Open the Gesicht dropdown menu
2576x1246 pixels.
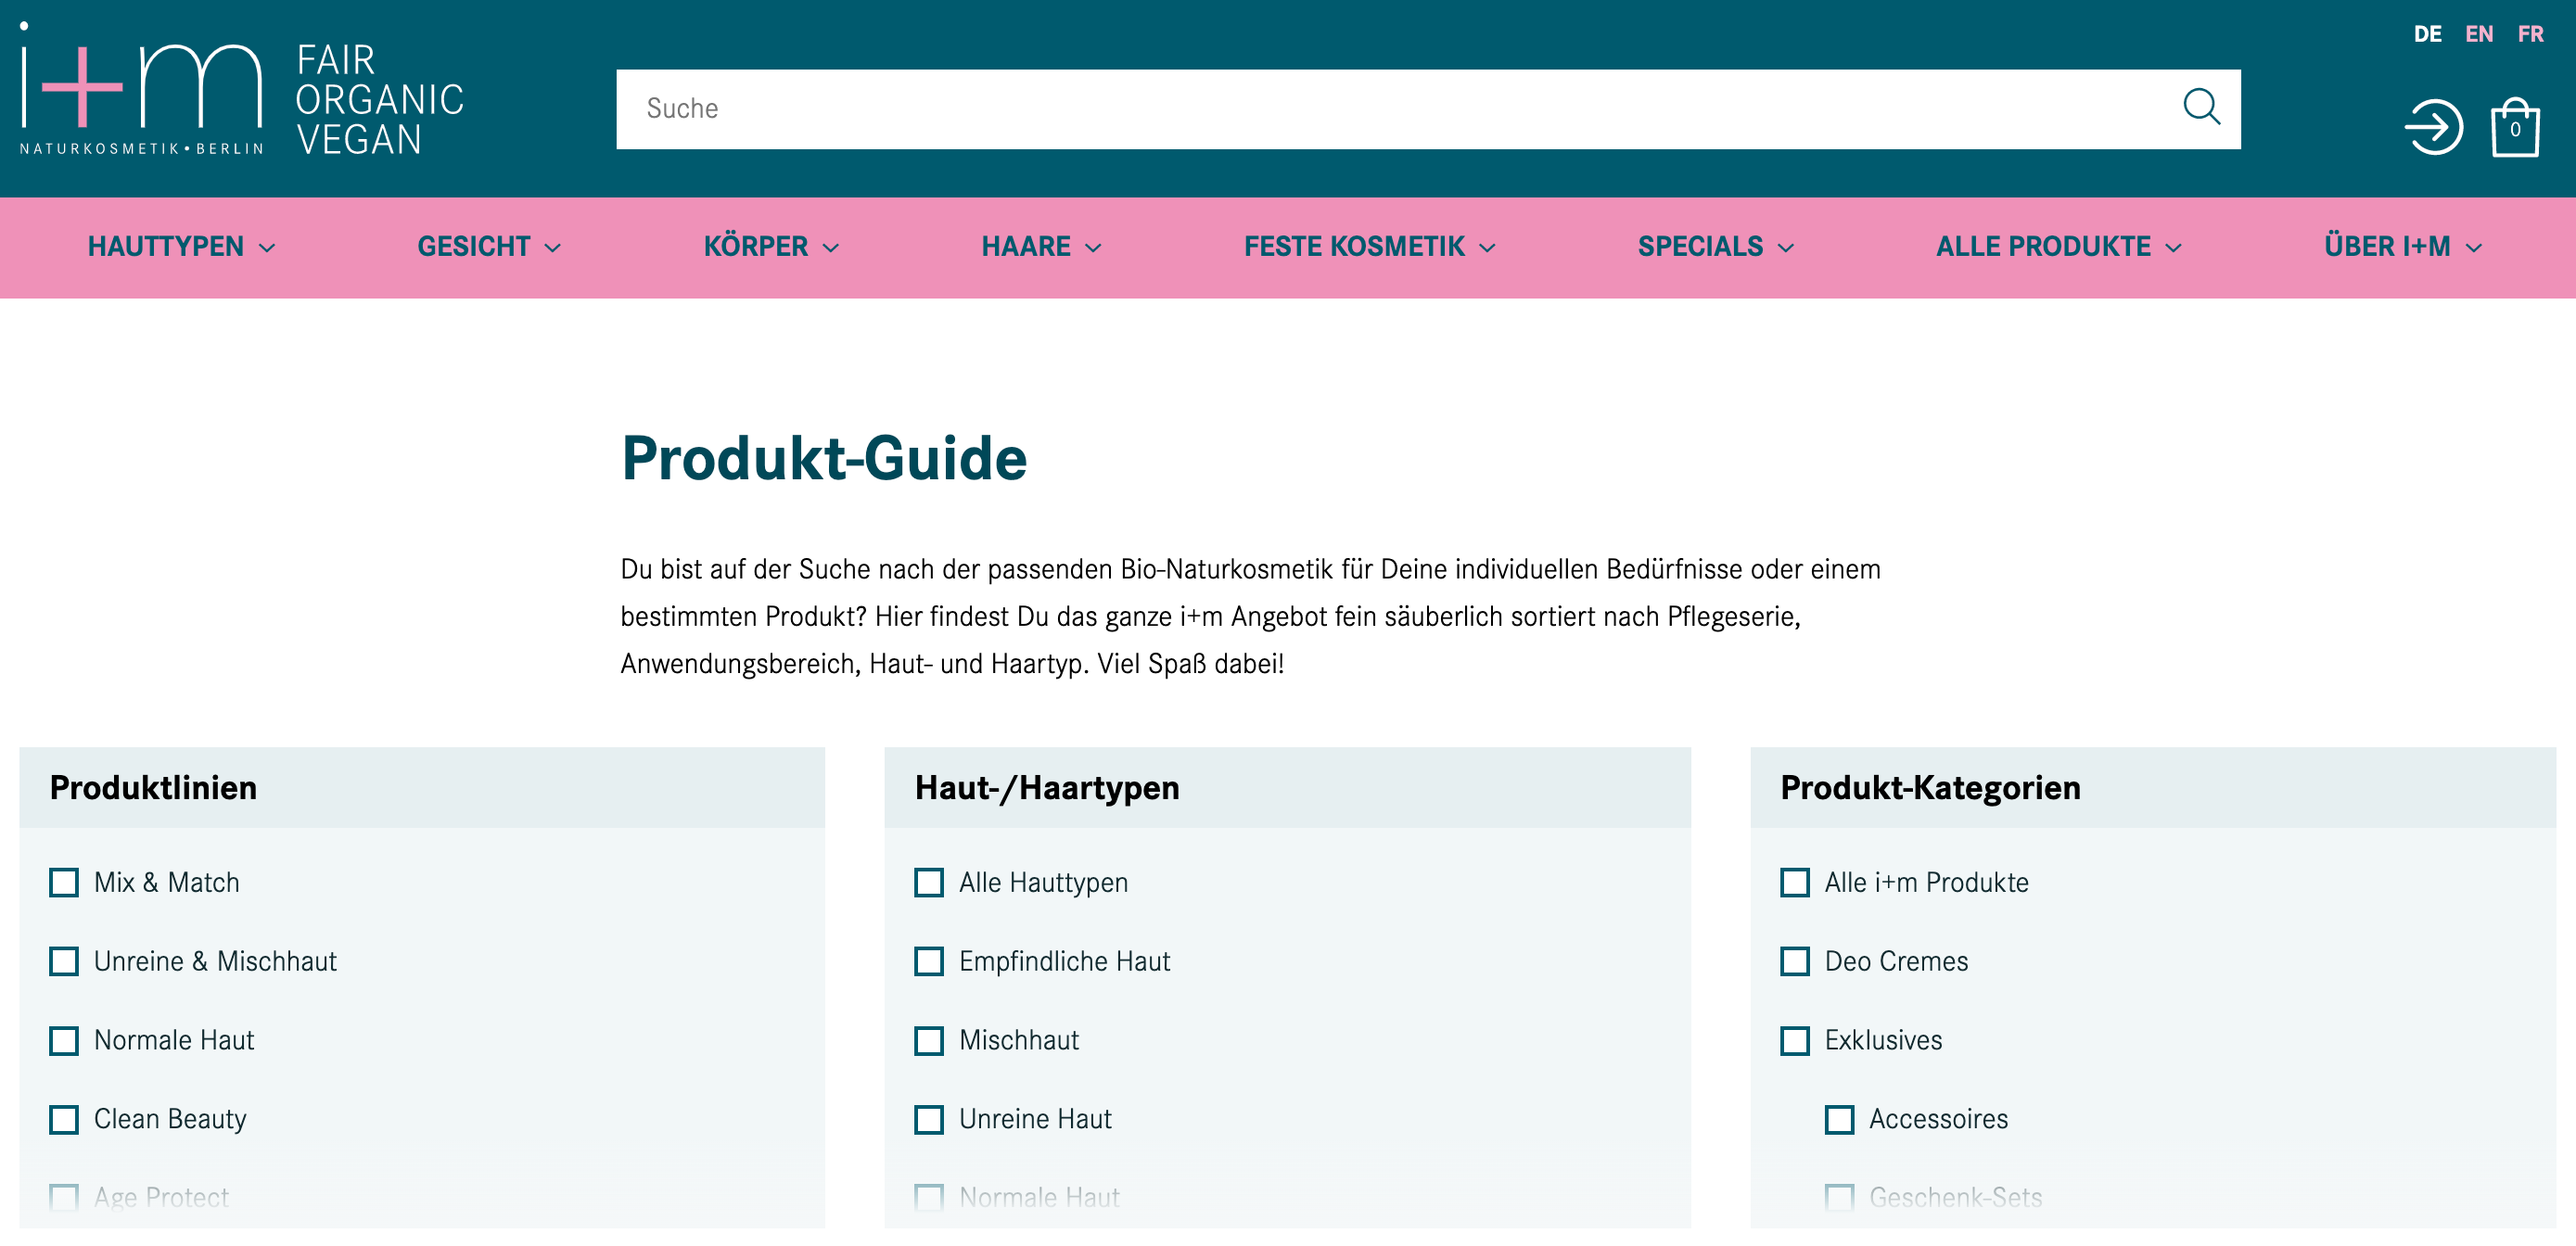click(489, 247)
